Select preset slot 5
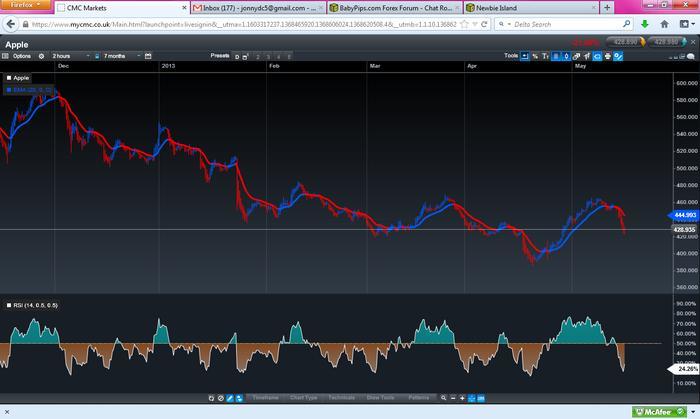Screen dimensions: 700x419 click(x=289, y=57)
